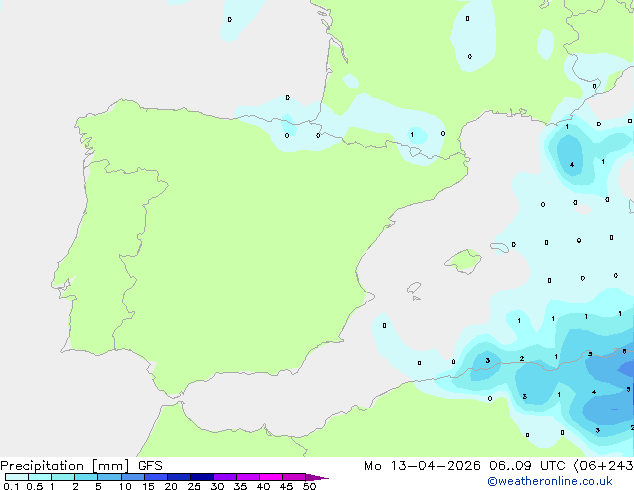Select the 50 value under the legend
The height and width of the screenshot is (490, 634).
click(309, 486)
